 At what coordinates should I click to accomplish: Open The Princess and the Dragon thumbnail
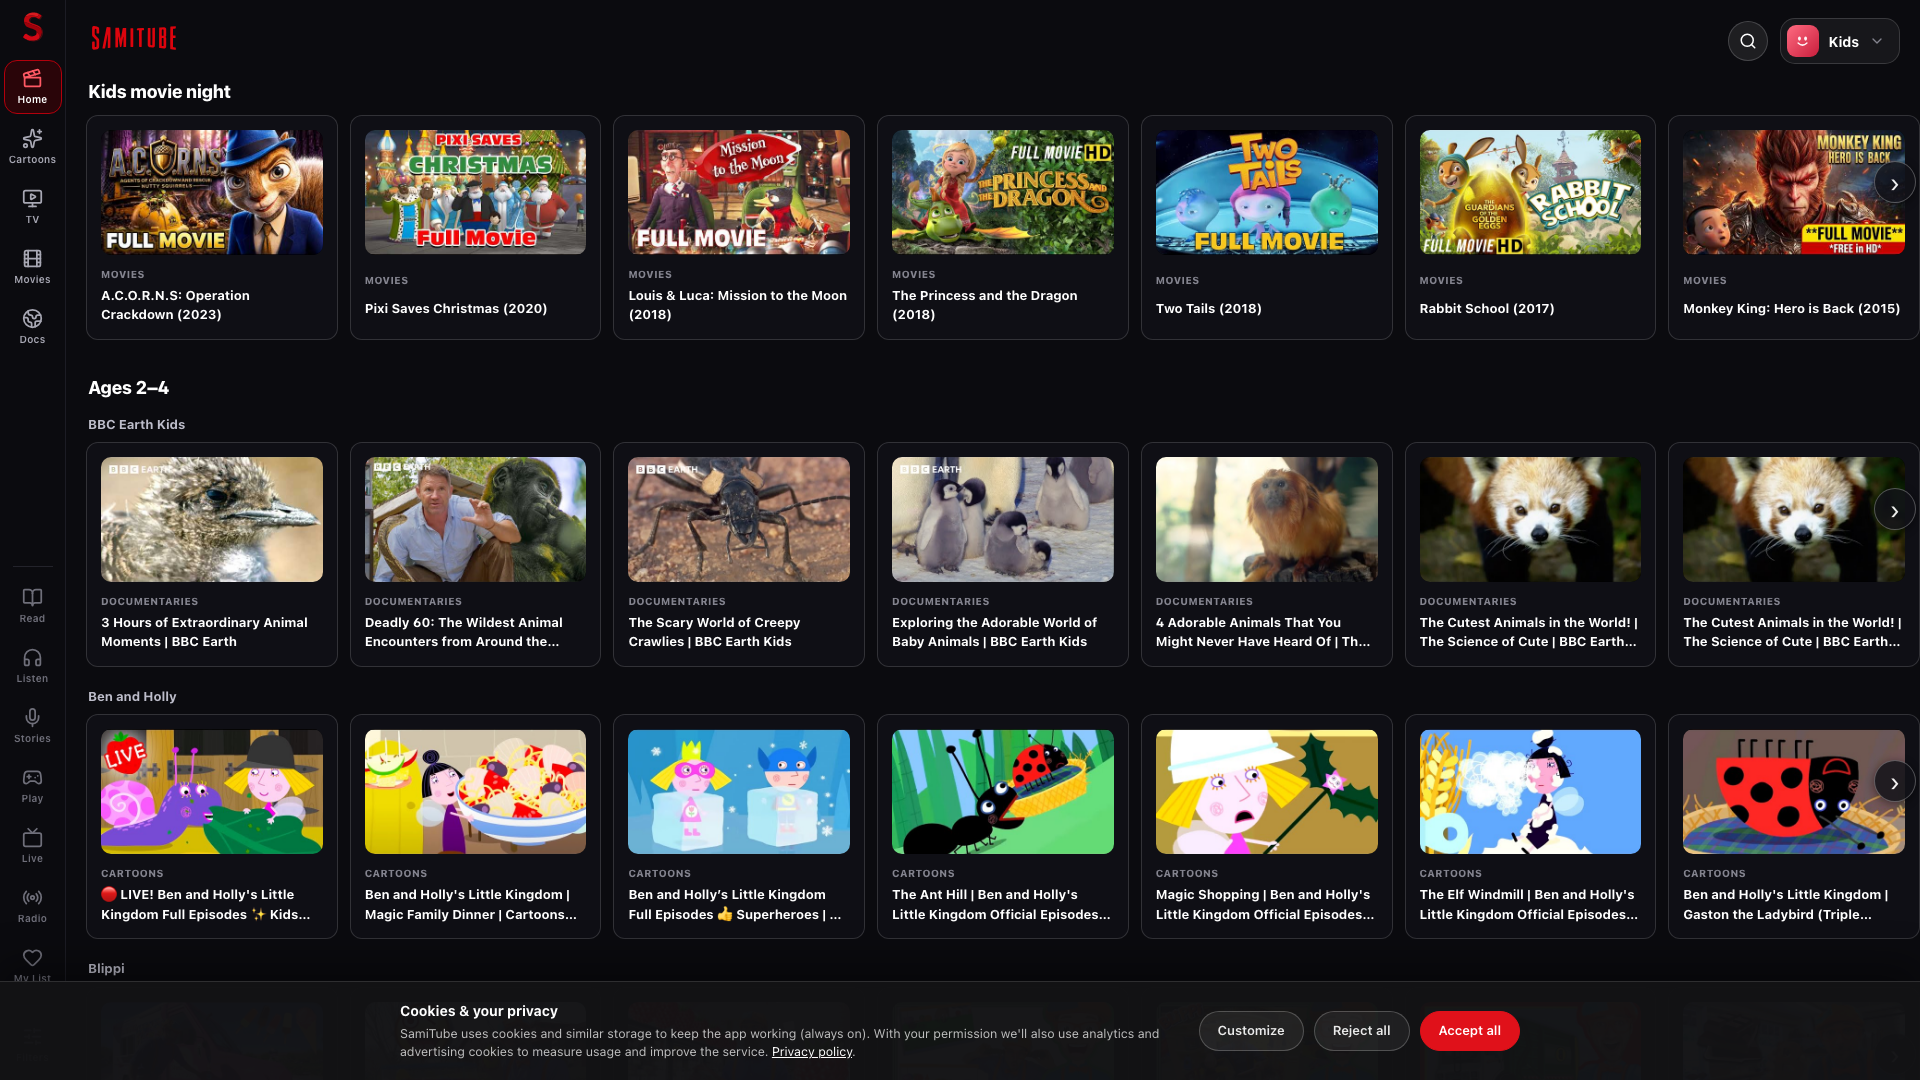tap(1003, 192)
